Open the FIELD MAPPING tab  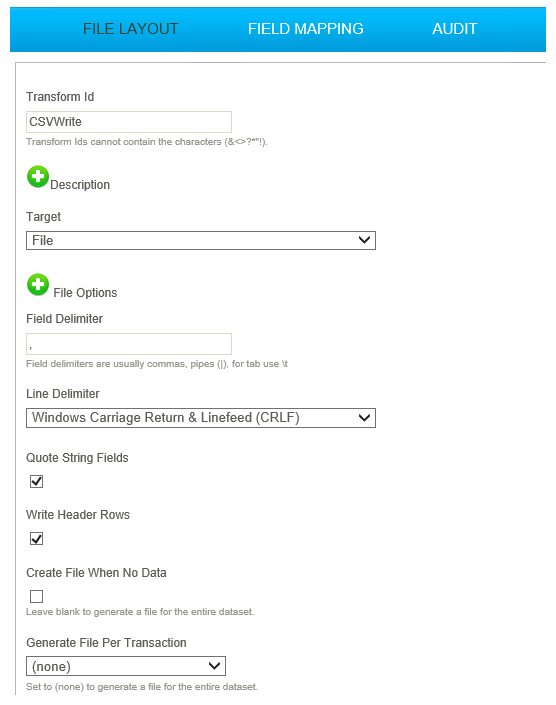coord(306,29)
